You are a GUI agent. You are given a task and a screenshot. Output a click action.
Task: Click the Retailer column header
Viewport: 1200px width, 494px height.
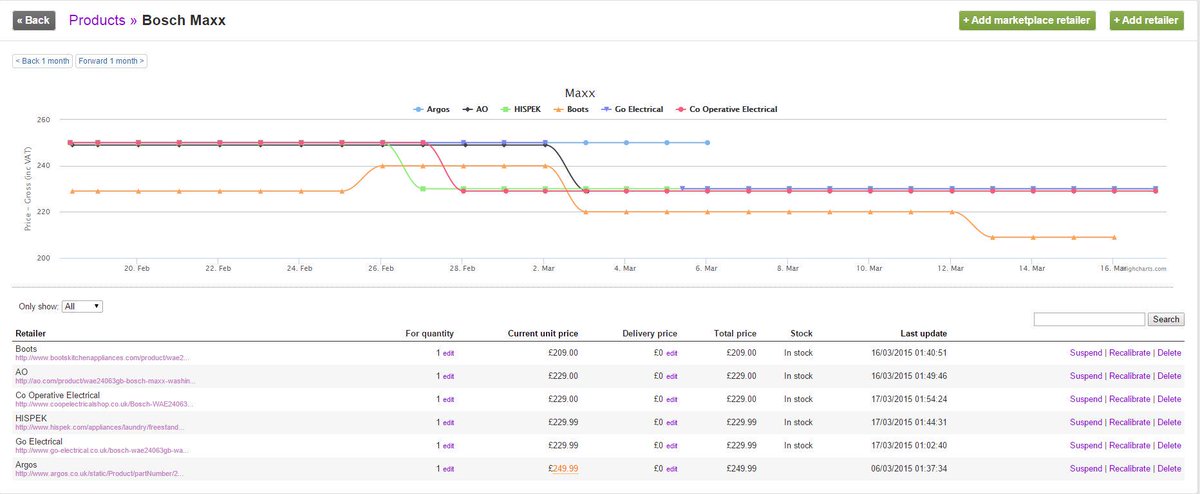tap(30, 333)
